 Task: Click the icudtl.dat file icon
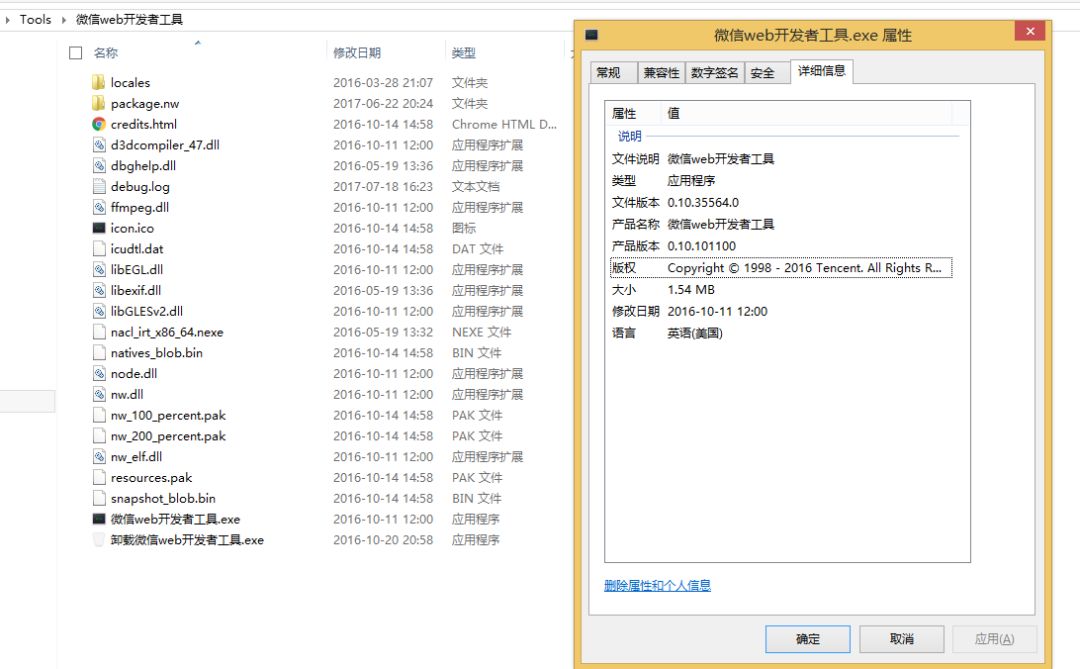point(98,249)
